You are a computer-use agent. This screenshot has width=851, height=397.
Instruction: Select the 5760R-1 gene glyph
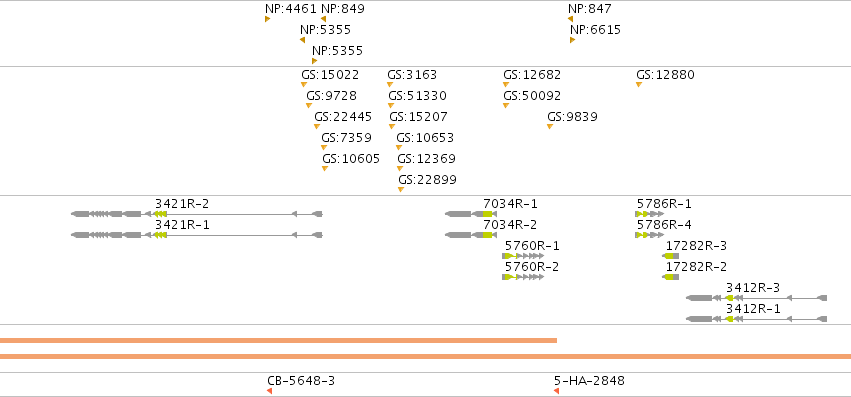pos(523,256)
